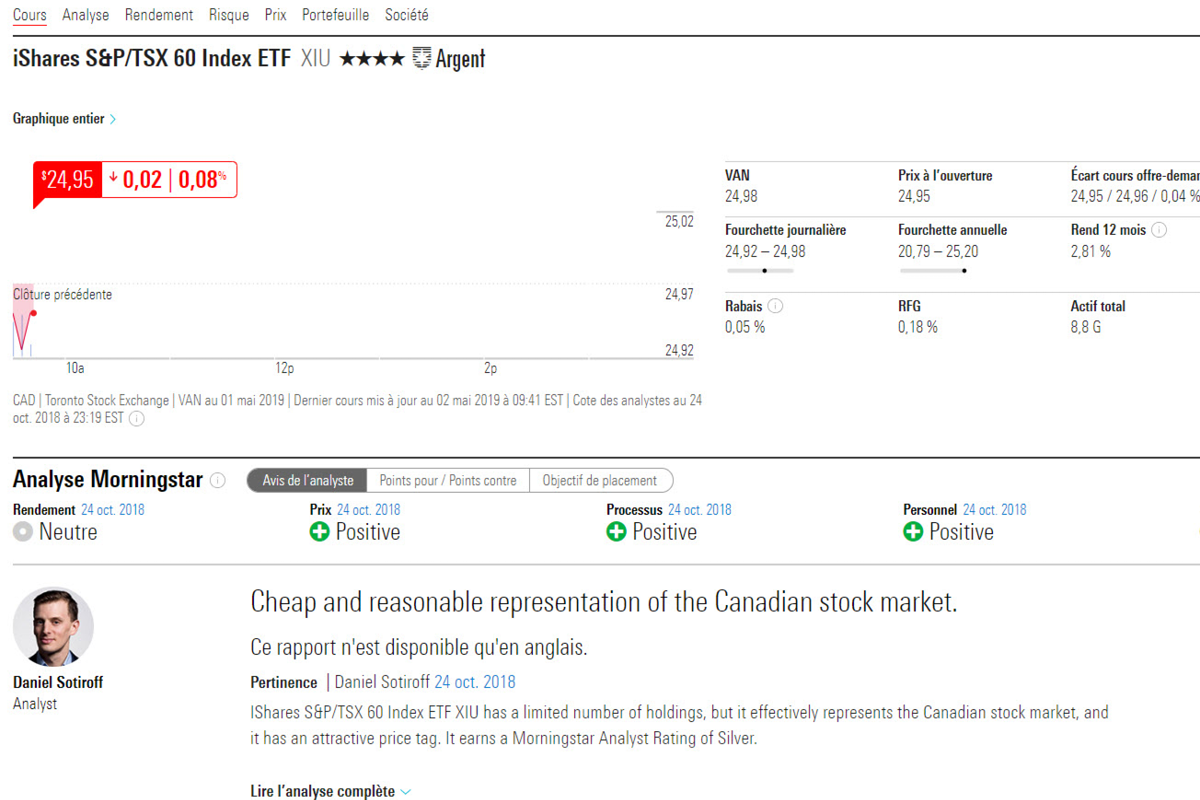This screenshot has height=800, width=1200.
Task: Click the Fourchette annuelle range slider
Action: tap(933, 270)
